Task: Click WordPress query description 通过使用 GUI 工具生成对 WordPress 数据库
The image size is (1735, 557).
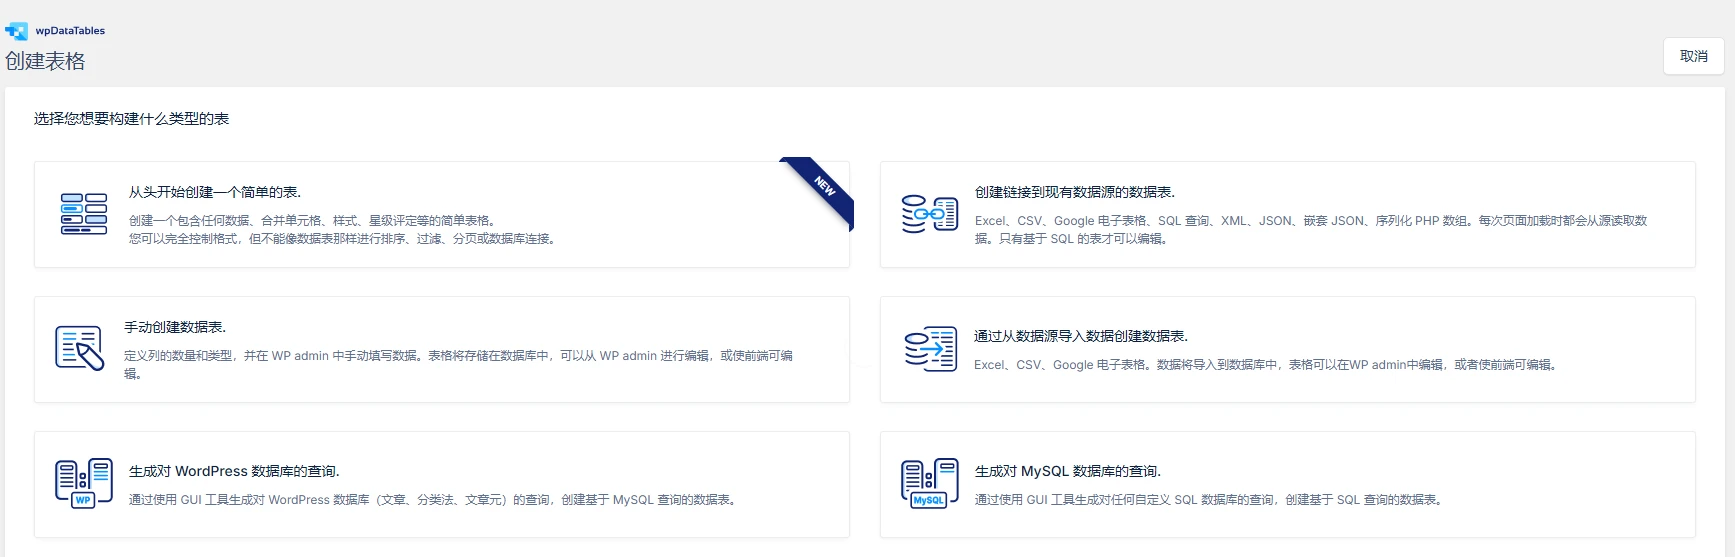Action: pyautogui.click(x=434, y=500)
